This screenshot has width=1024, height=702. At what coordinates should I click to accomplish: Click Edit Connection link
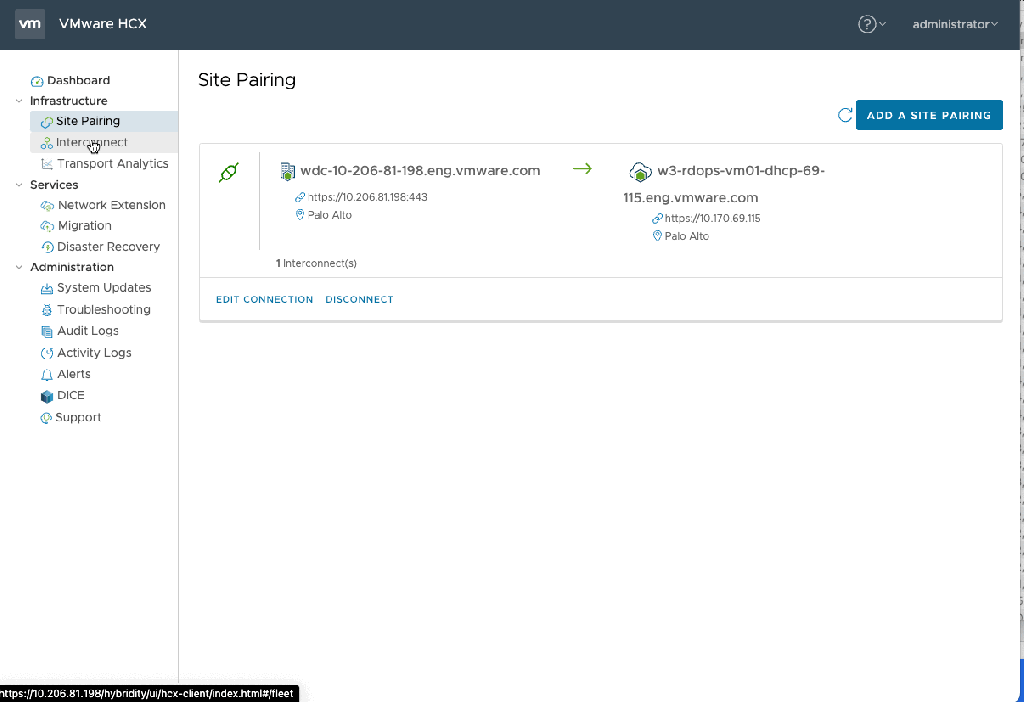point(264,300)
